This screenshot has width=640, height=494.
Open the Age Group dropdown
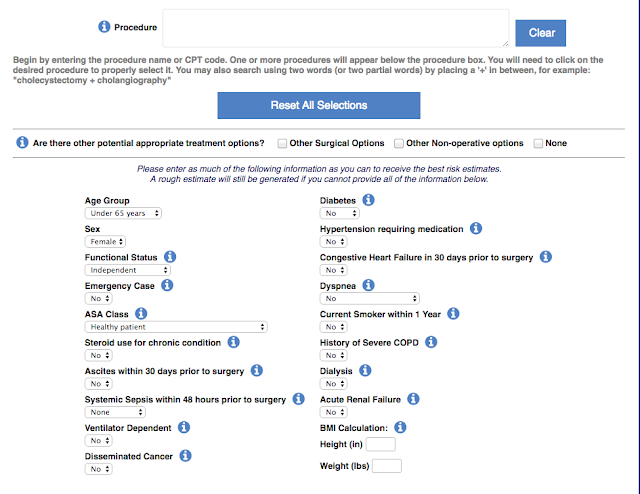124,214
